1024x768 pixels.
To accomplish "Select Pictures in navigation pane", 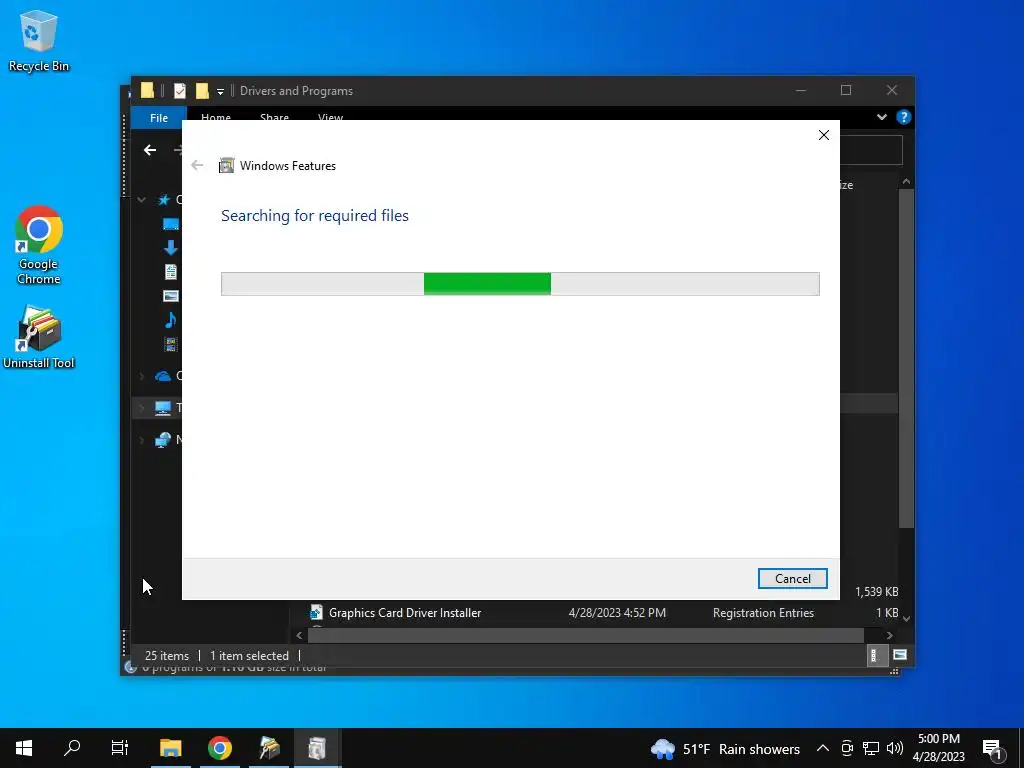I will pyautogui.click(x=171, y=296).
